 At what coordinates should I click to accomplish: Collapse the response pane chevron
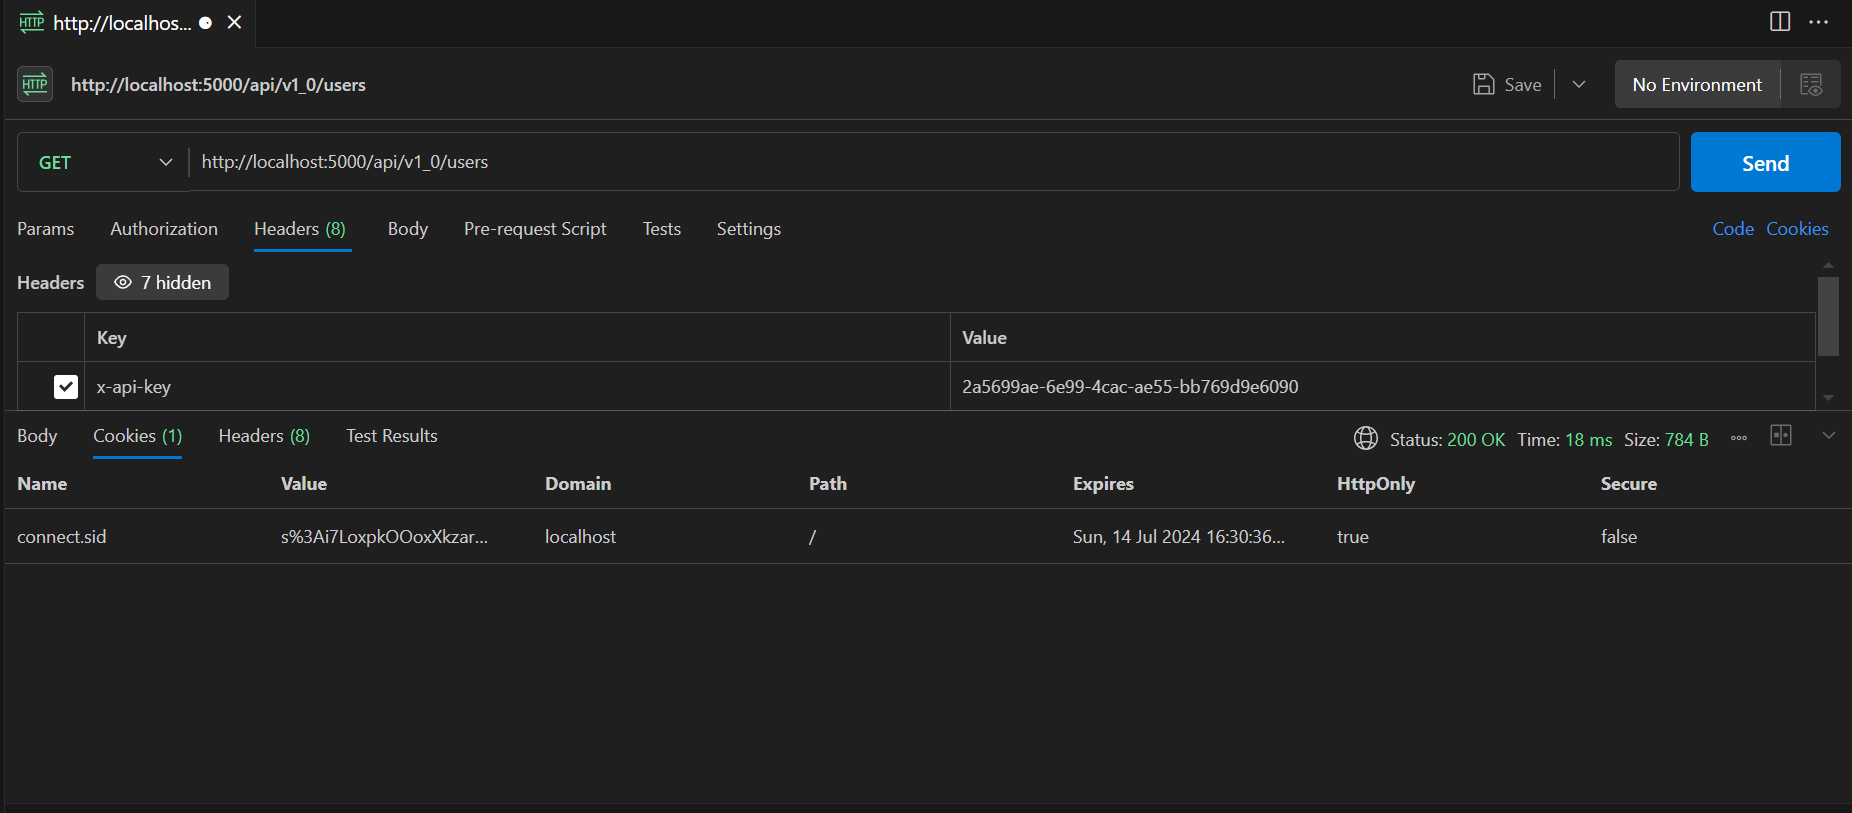point(1829,435)
